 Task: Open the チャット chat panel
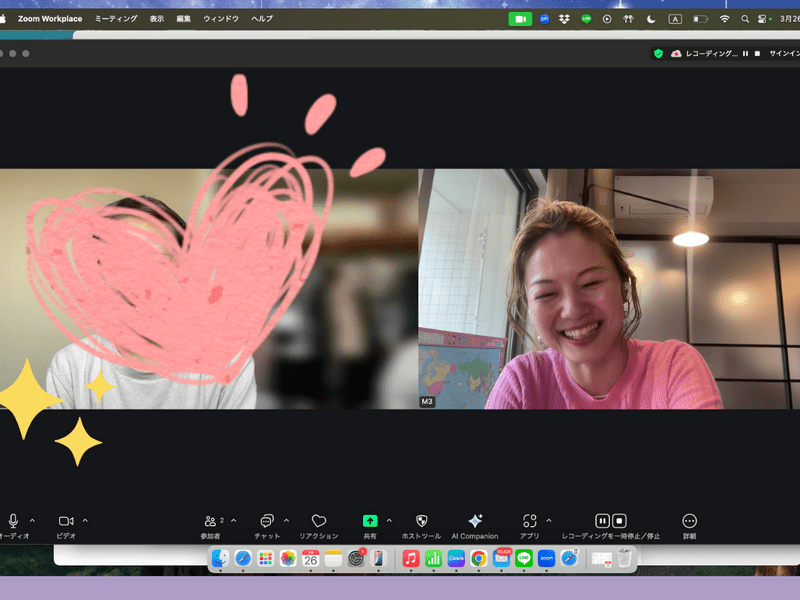pos(267,521)
